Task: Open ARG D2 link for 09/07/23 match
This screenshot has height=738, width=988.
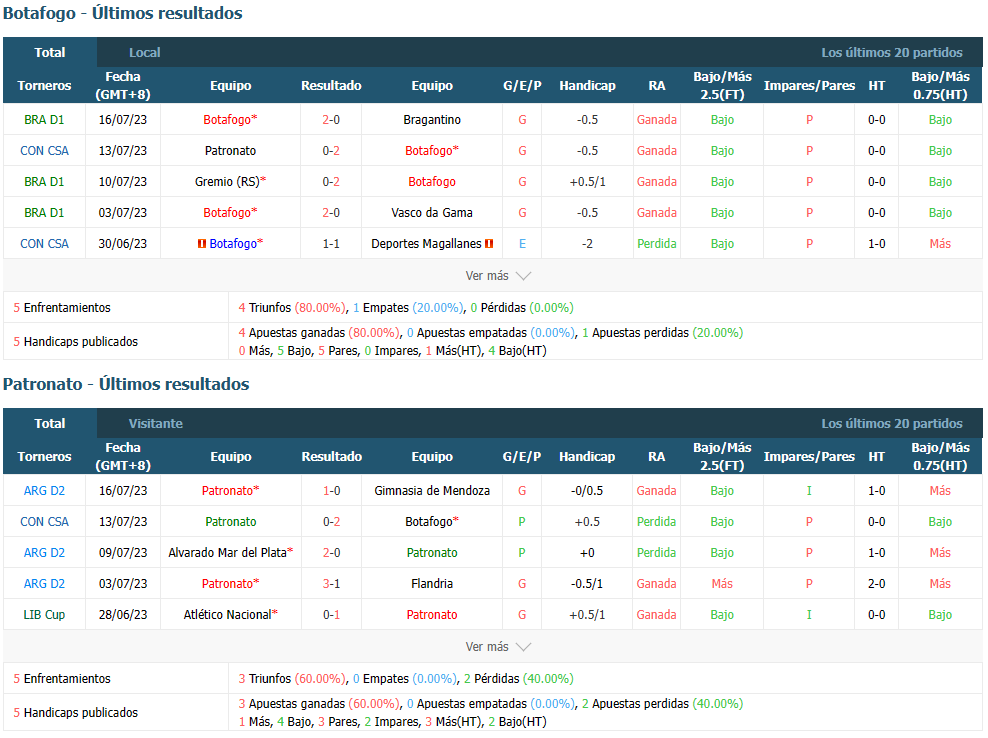Action: (x=44, y=553)
